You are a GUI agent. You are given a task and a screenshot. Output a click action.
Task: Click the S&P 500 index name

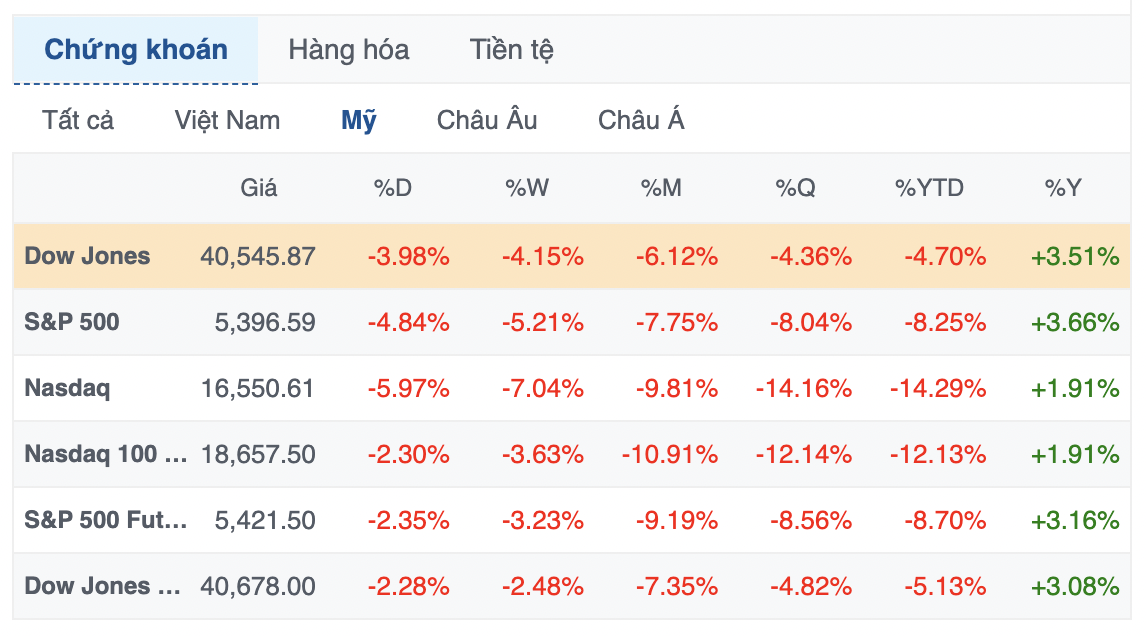(x=72, y=322)
